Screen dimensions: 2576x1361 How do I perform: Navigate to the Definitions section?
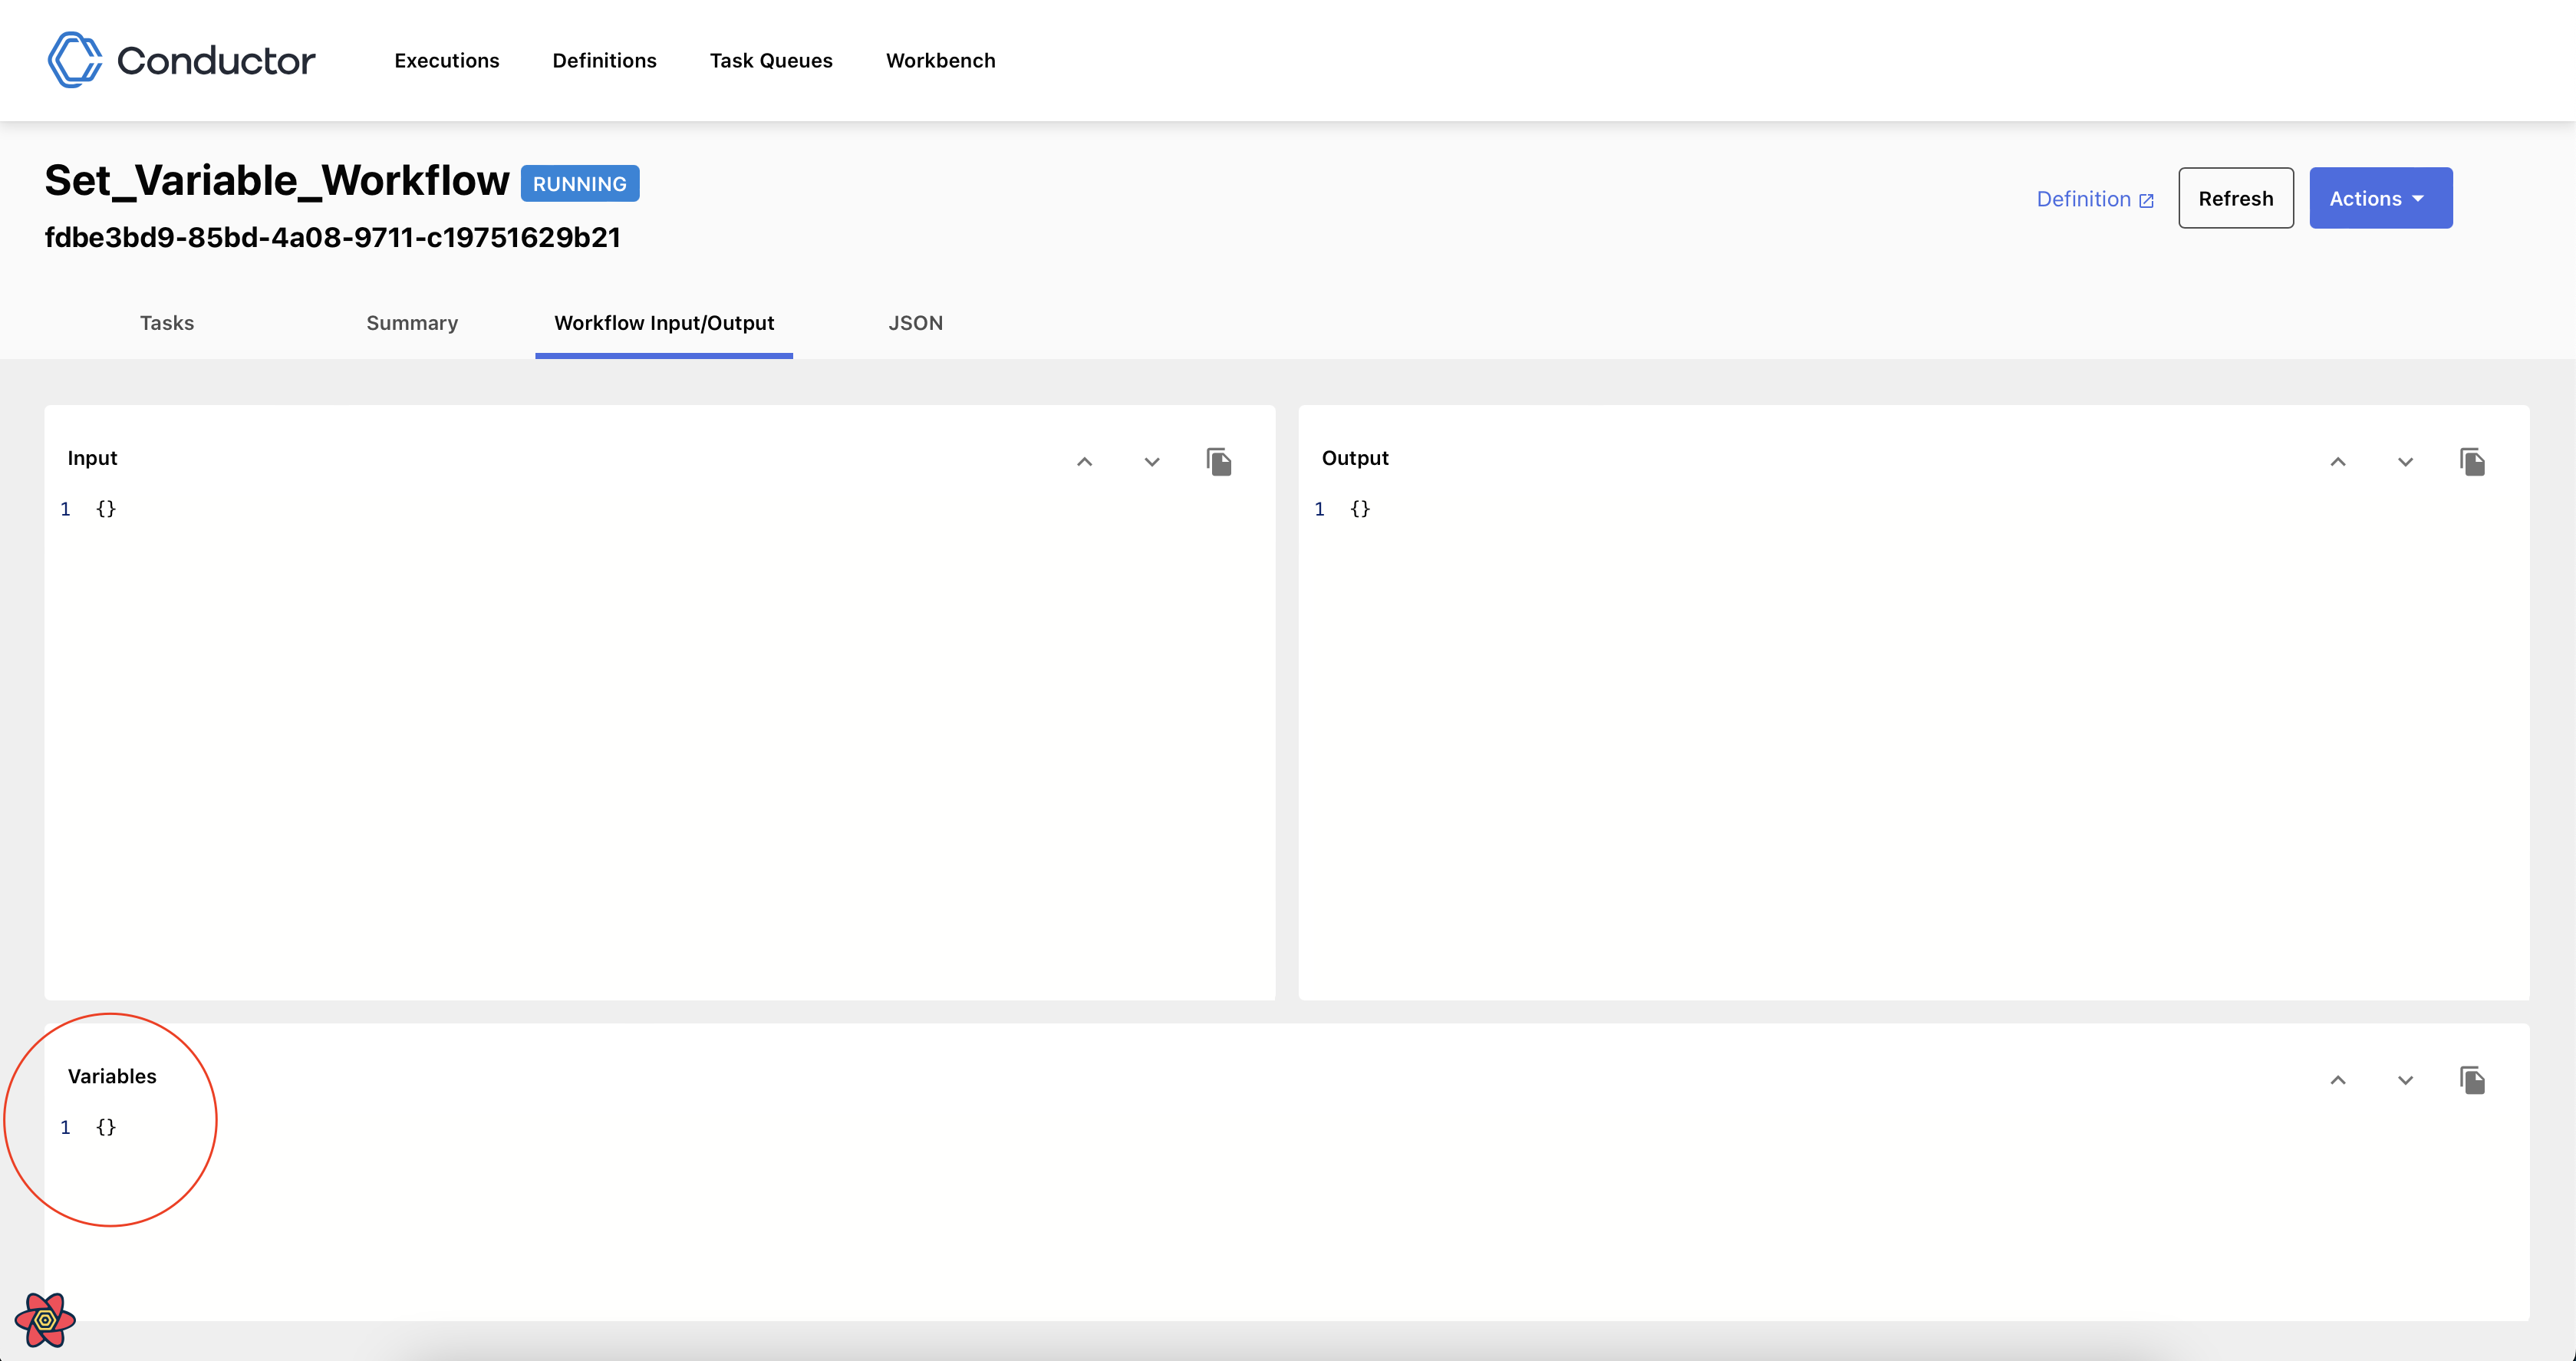pyautogui.click(x=604, y=60)
